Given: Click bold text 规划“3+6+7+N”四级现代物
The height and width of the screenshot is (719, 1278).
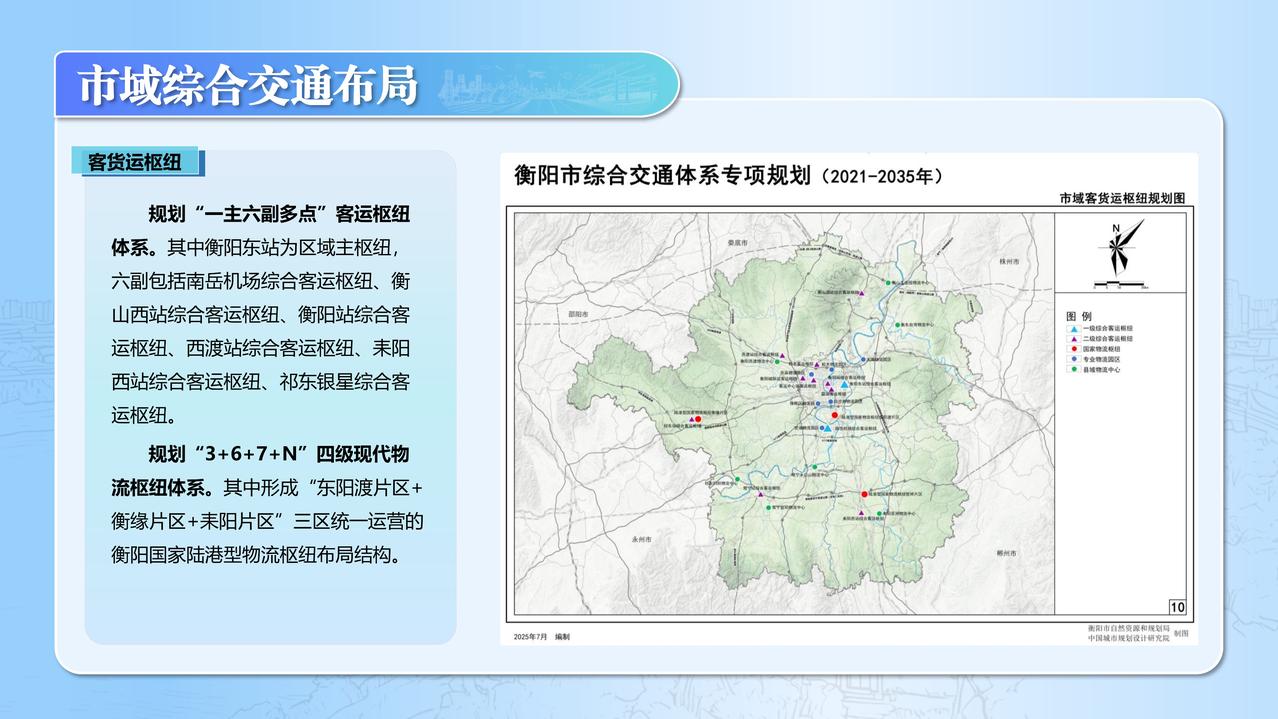Looking at the screenshot, I should click(x=279, y=454).
